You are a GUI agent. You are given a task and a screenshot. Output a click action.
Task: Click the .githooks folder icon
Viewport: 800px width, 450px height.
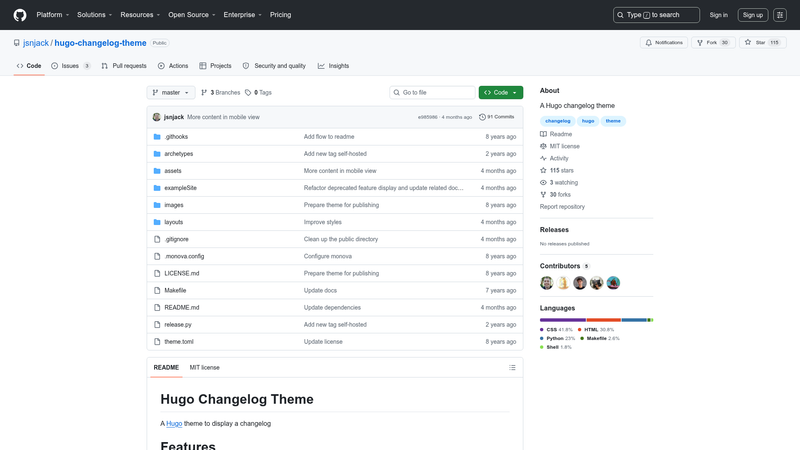[157, 137]
